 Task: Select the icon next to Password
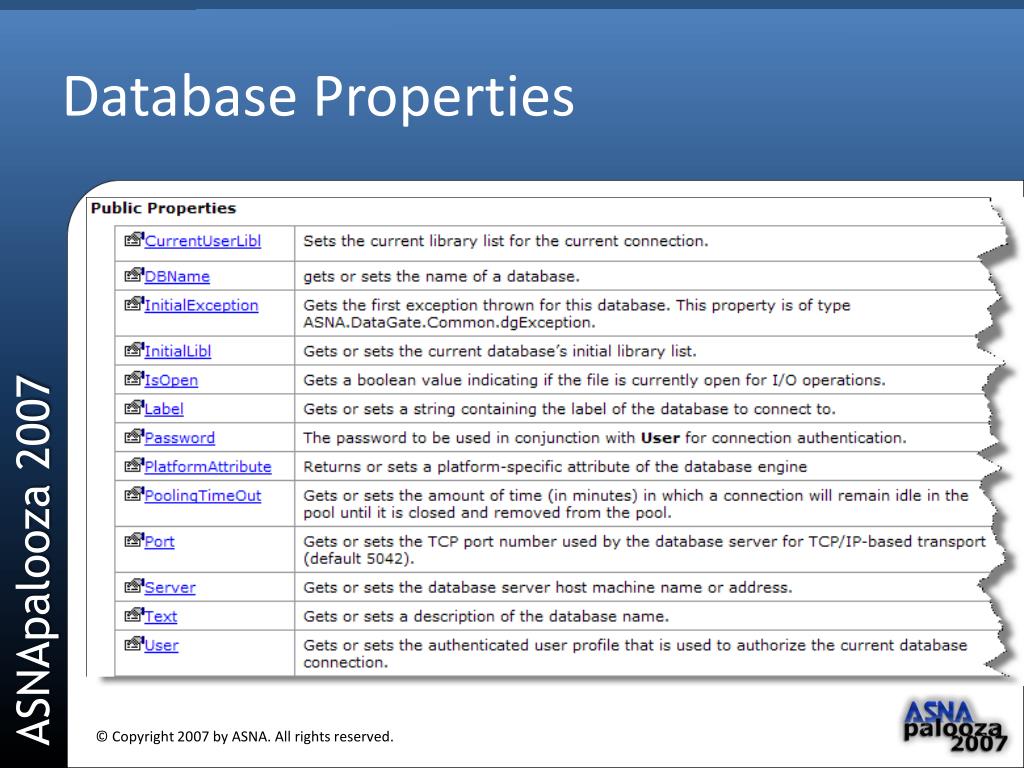[x=134, y=436]
